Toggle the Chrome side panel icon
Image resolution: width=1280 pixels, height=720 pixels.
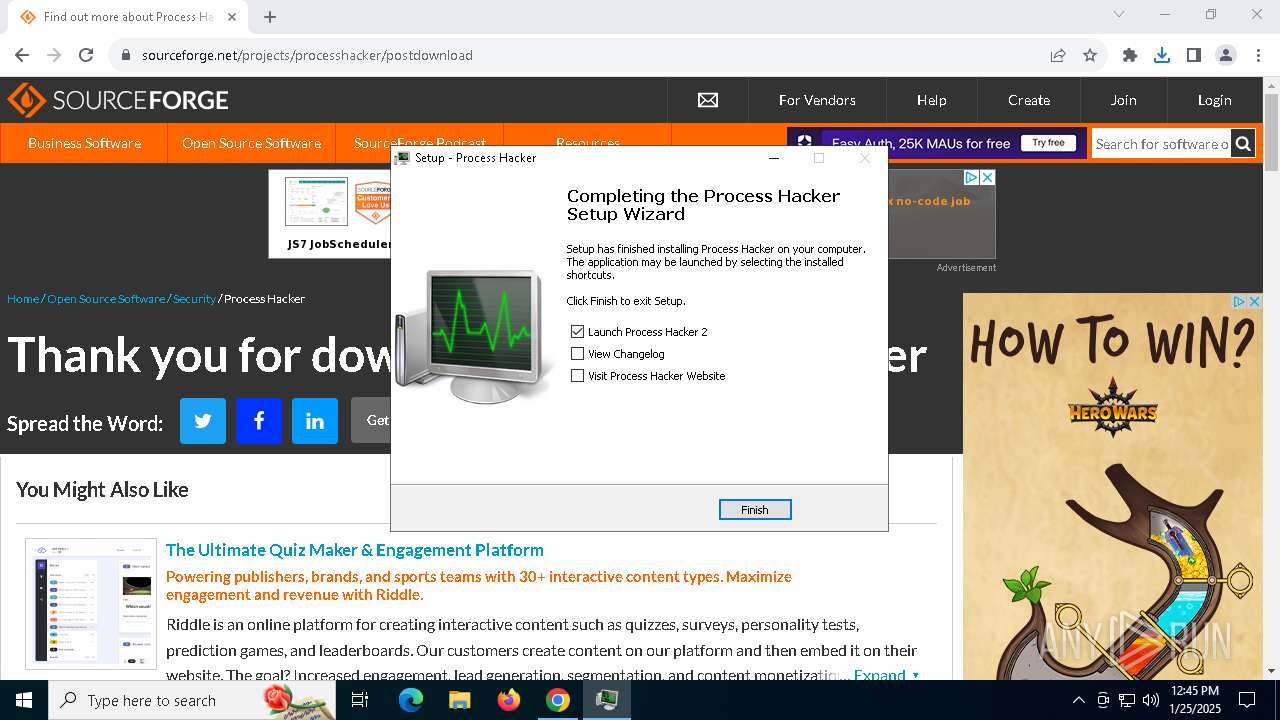click(1194, 55)
